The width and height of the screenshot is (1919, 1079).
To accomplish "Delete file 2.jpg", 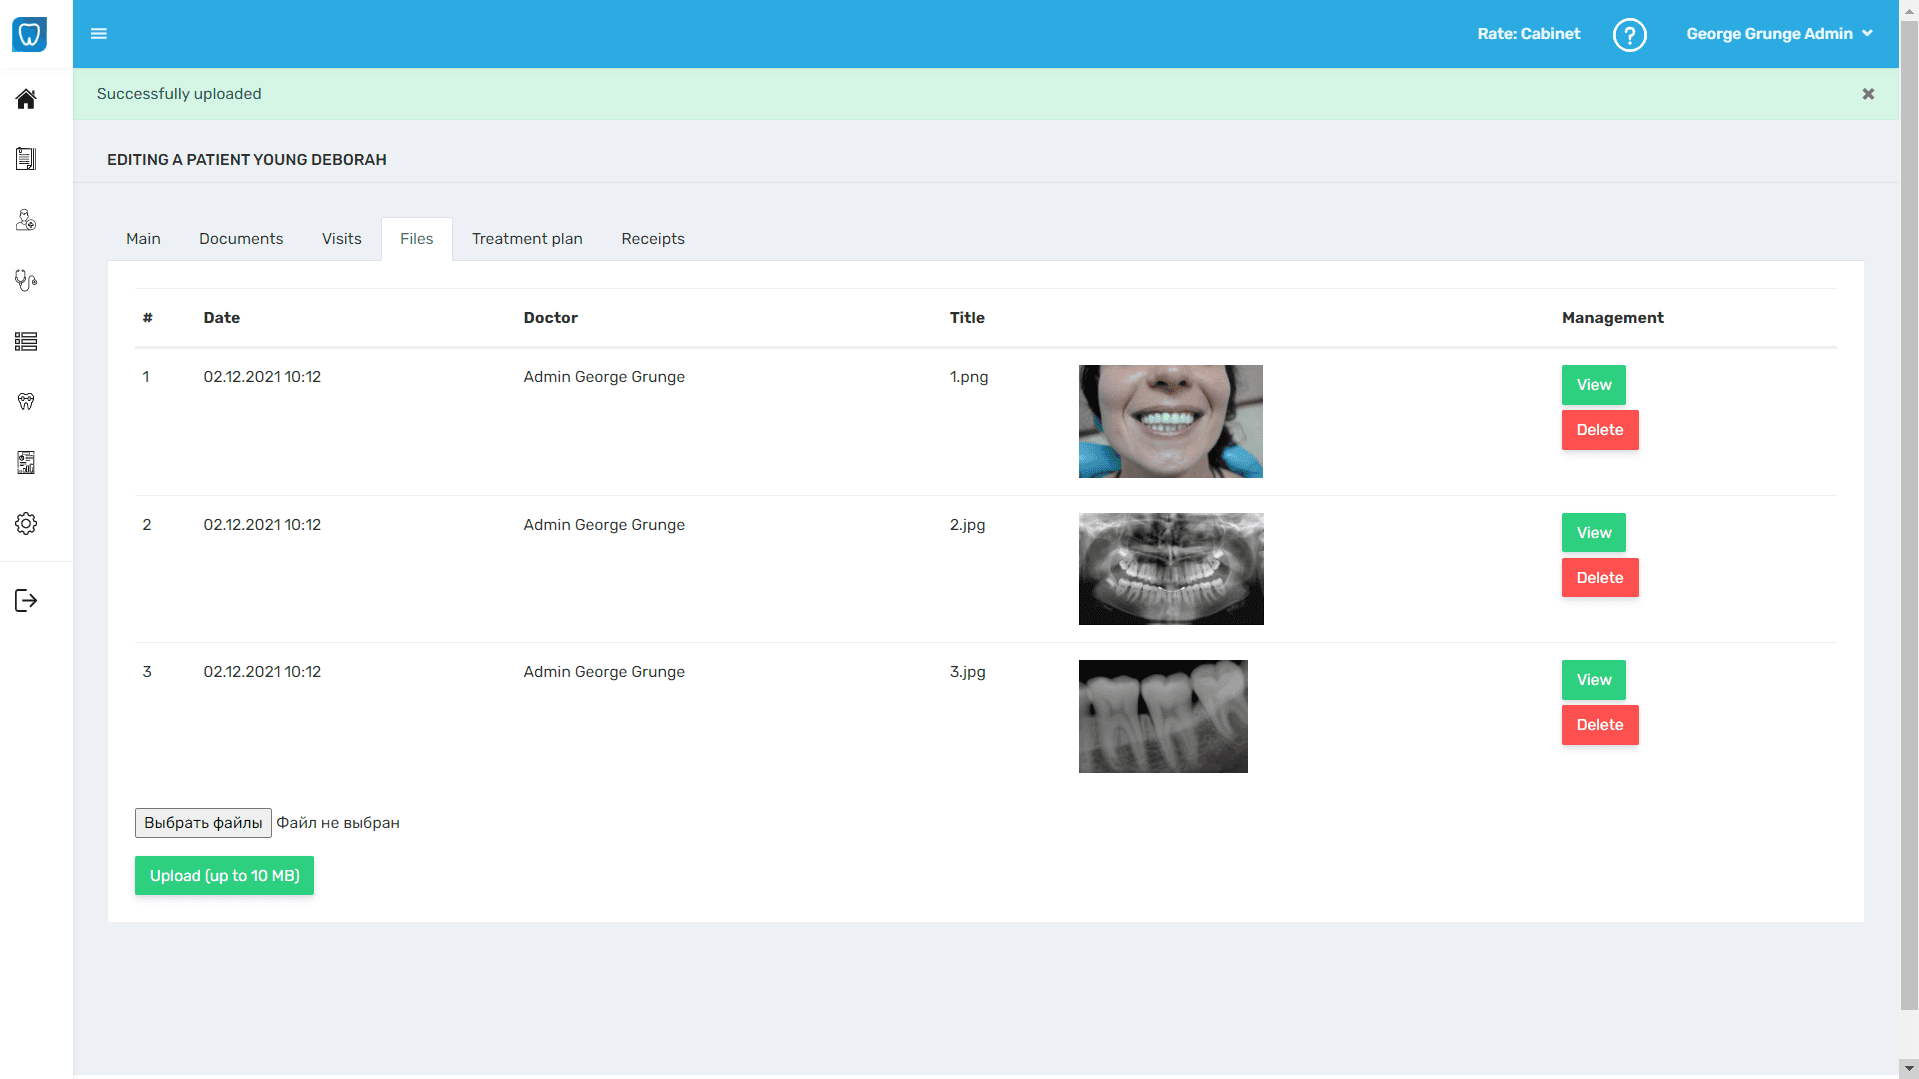I will click(x=1599, y=577).
